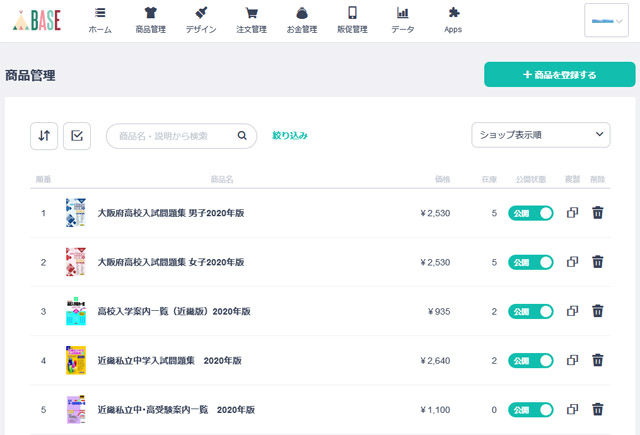Click thumbnail of 高校入学案内一覧（近畿版）
Screen dimensions: 640x435
pos(76,311)
